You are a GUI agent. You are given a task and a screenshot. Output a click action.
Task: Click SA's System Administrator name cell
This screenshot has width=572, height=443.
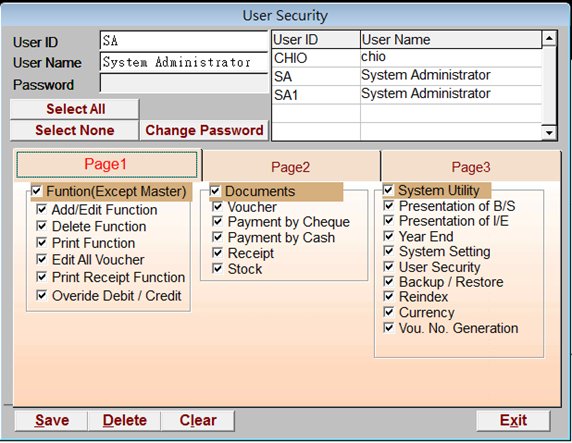[451, 76]
